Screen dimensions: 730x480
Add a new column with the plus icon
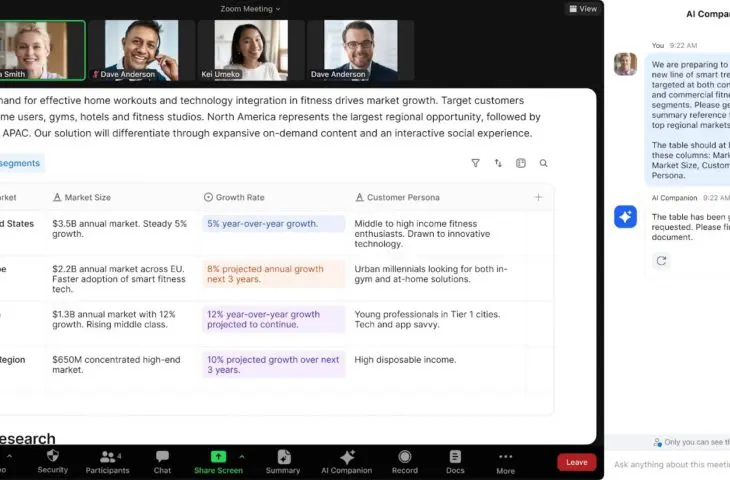538,198
